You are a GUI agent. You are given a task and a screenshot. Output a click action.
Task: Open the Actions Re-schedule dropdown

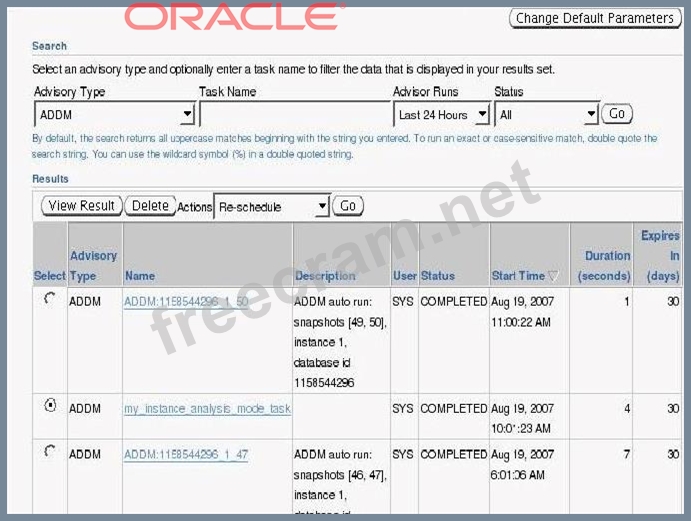pos(272,206)
